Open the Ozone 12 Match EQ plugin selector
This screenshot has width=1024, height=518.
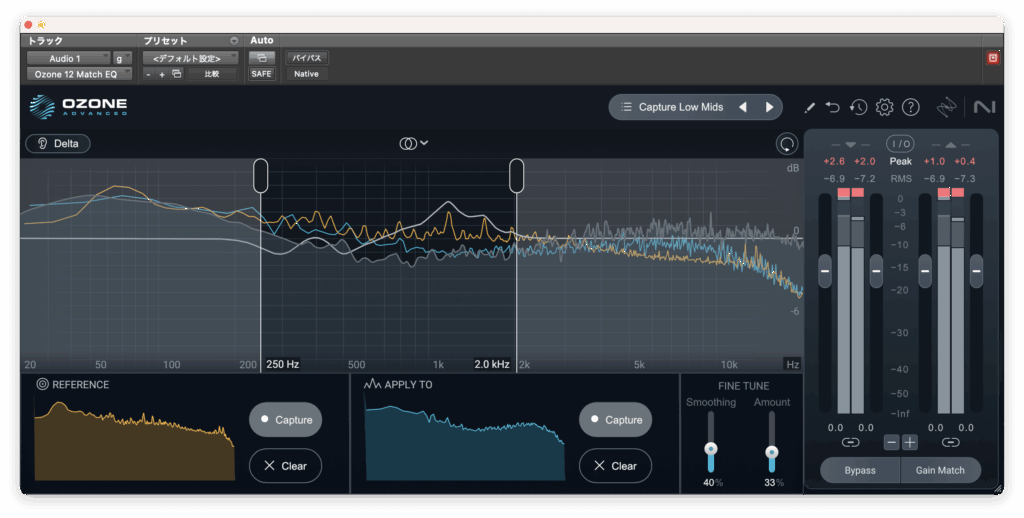(78, 74)
